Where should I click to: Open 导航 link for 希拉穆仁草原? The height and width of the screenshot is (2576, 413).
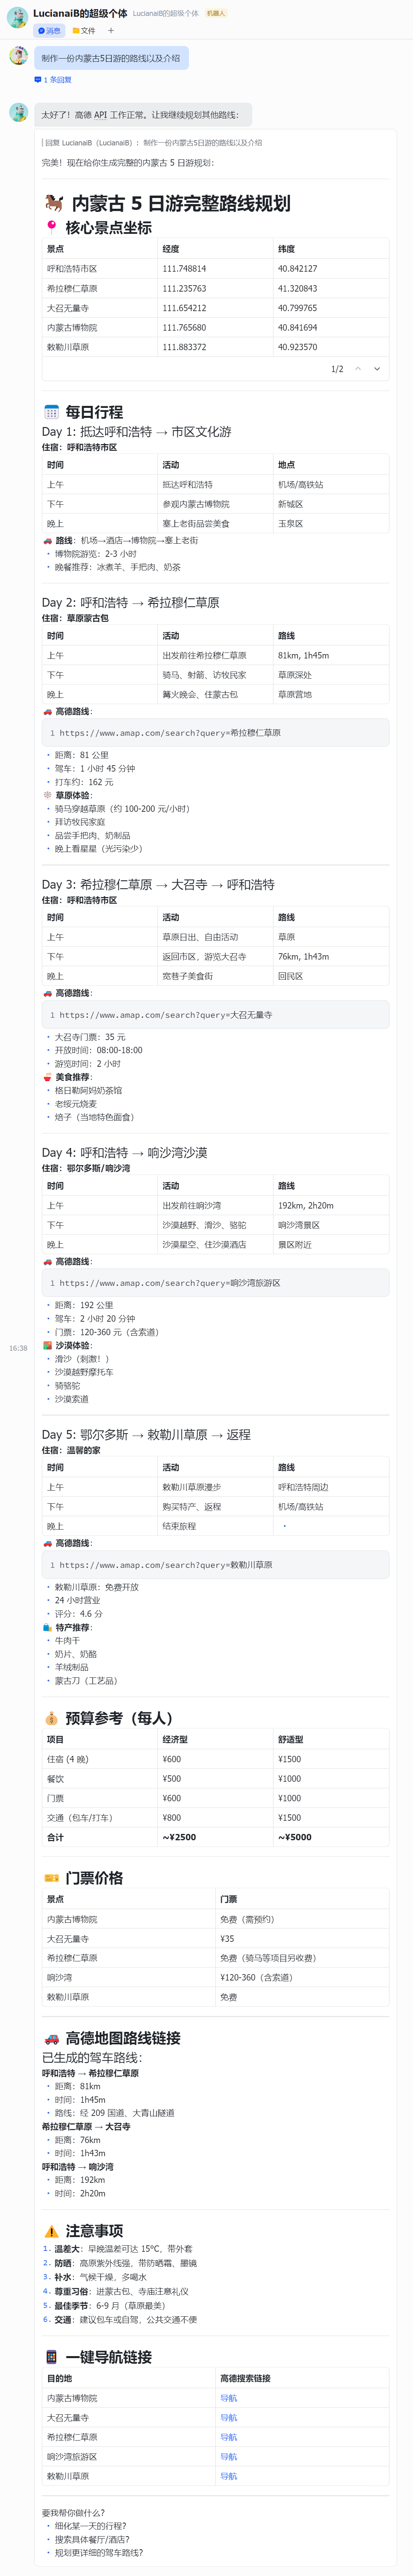(x=229, y=2437)
